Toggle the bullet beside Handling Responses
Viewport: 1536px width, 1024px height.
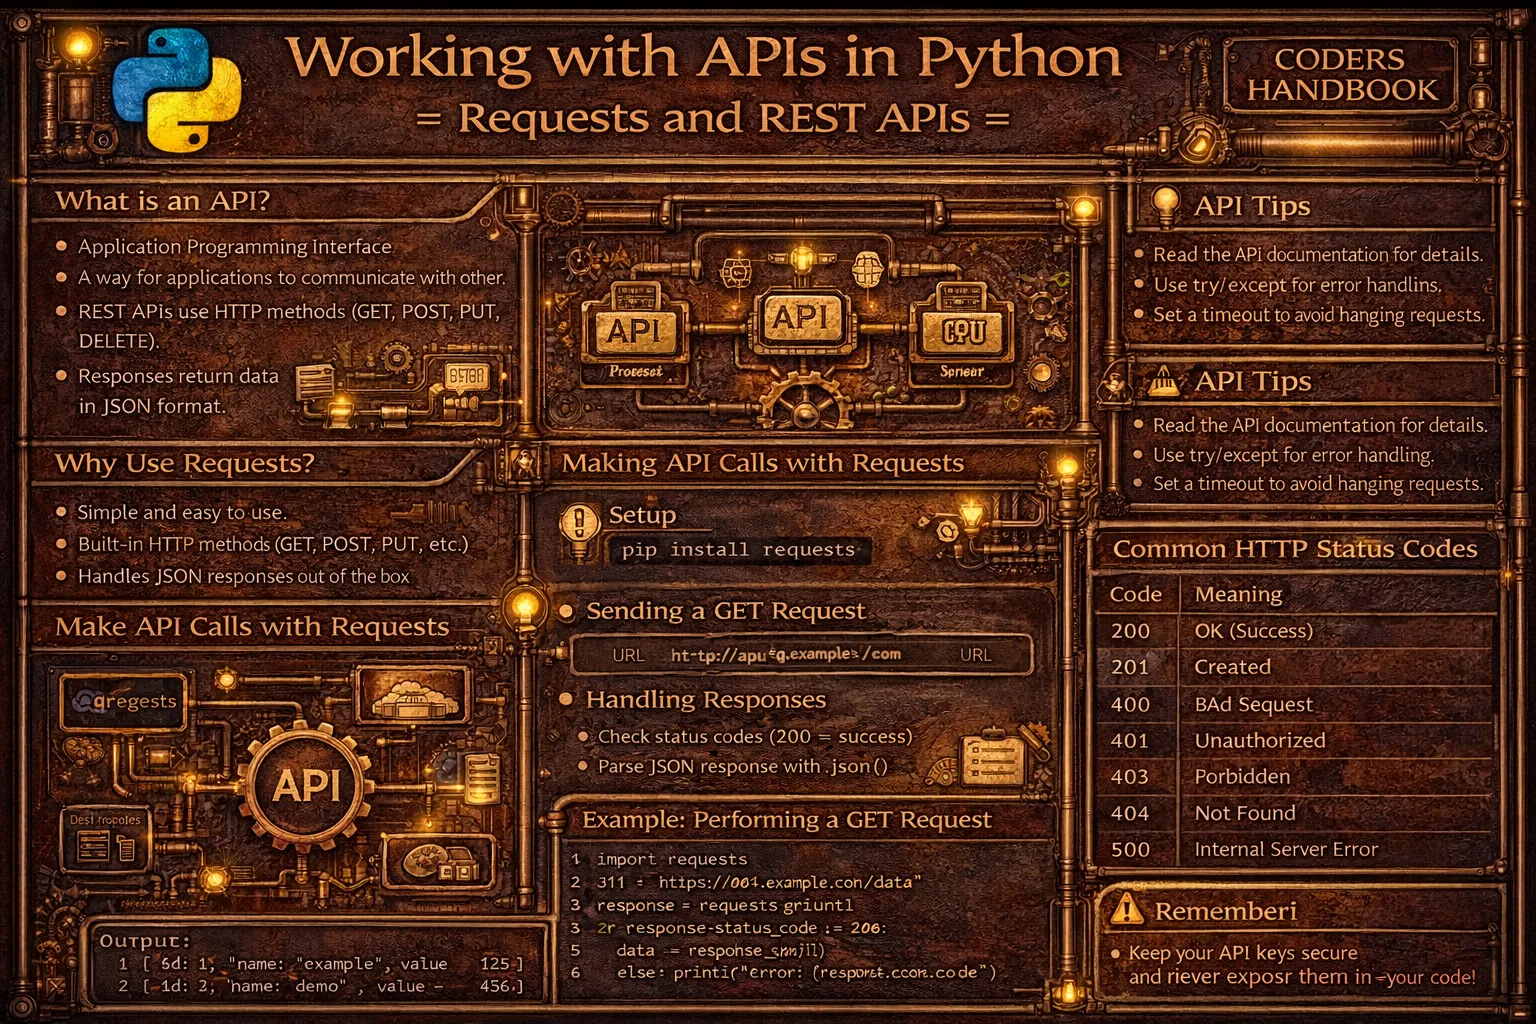click(x=568, y=700)
